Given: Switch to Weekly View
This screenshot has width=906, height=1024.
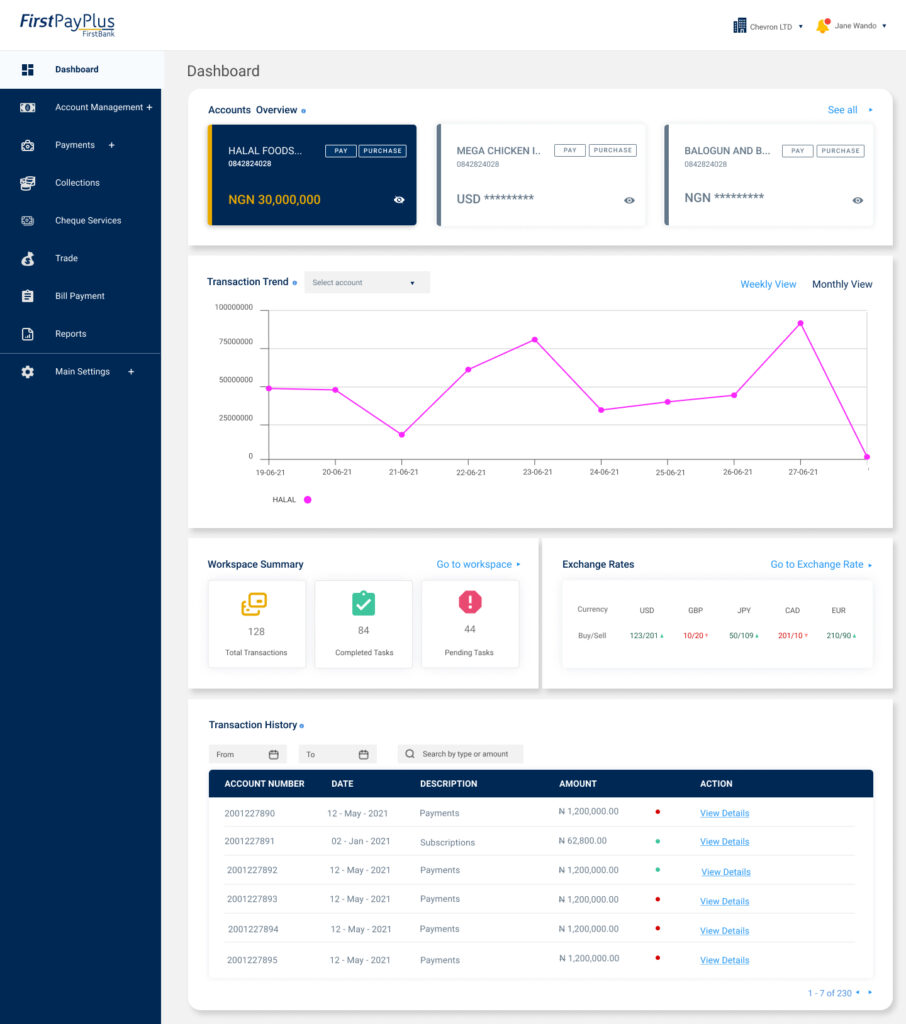Looking at the screenshot, I should pyautogui.click(x=768, y=285).
